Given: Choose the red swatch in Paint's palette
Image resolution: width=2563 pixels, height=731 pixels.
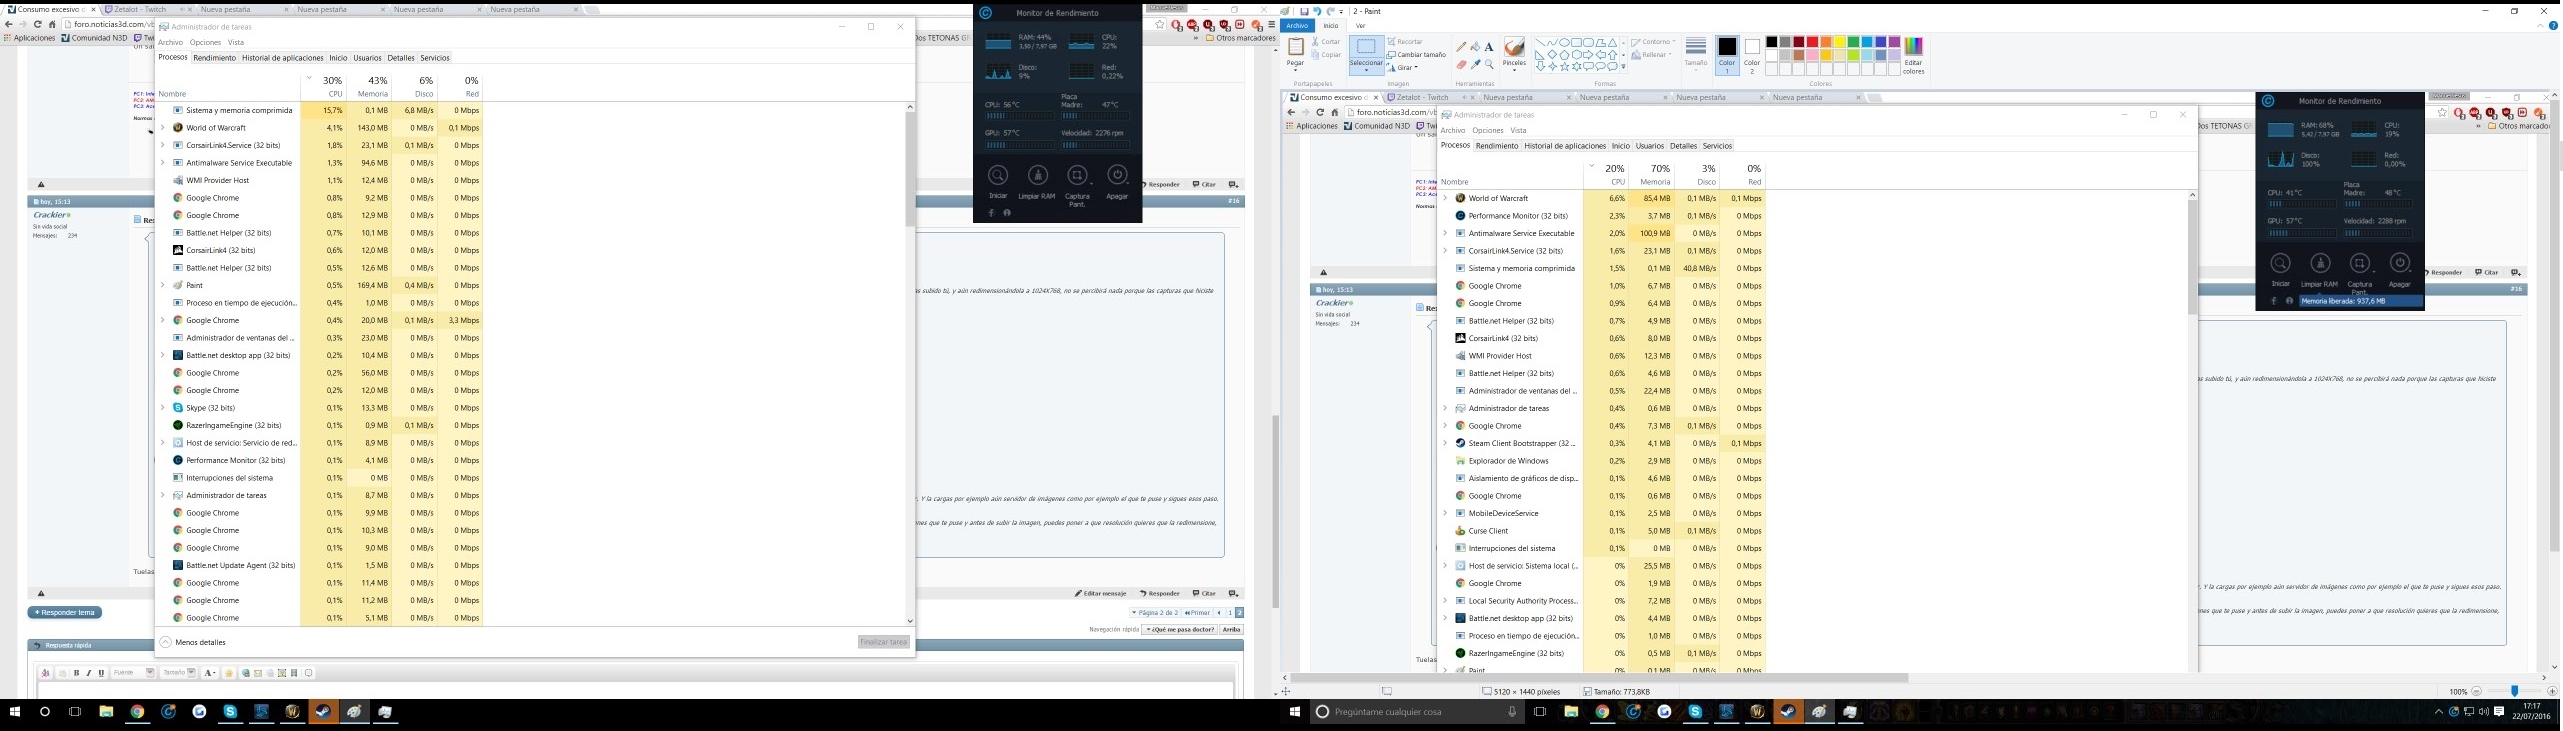Looking at the screenshot, I should pos(1812,42).
